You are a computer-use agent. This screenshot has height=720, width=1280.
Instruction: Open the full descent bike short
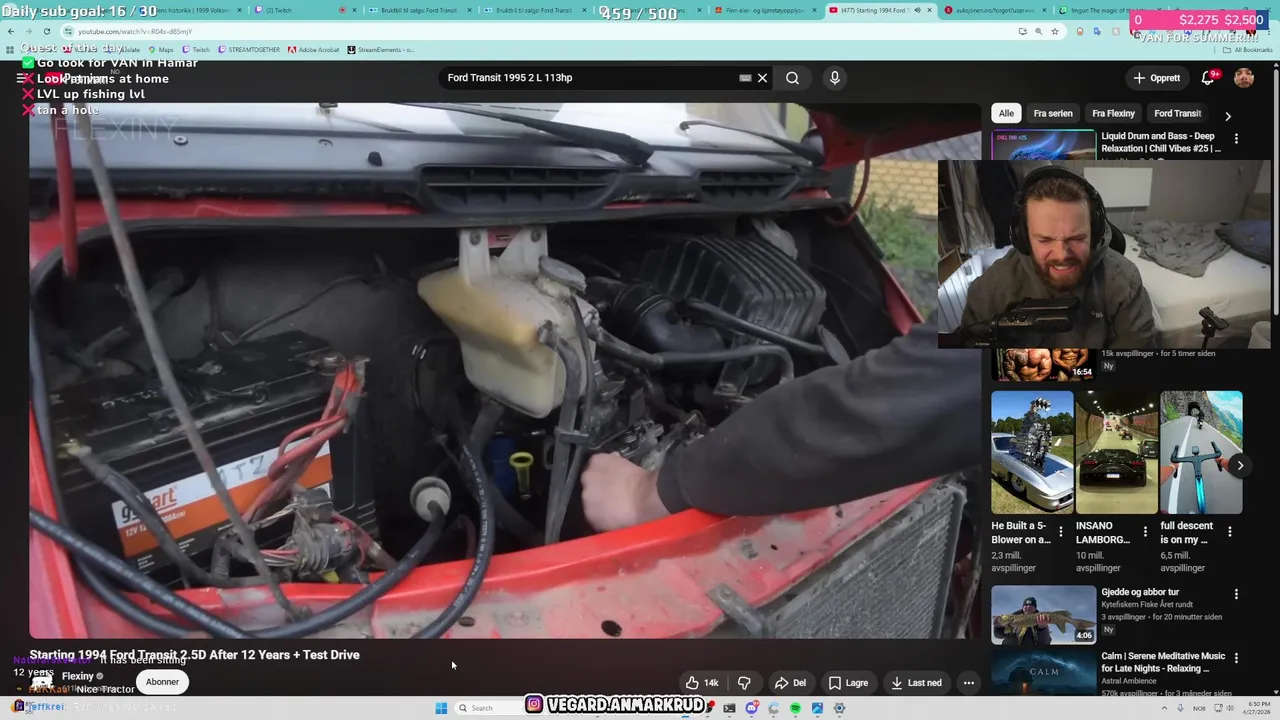tap(1201, 452)
